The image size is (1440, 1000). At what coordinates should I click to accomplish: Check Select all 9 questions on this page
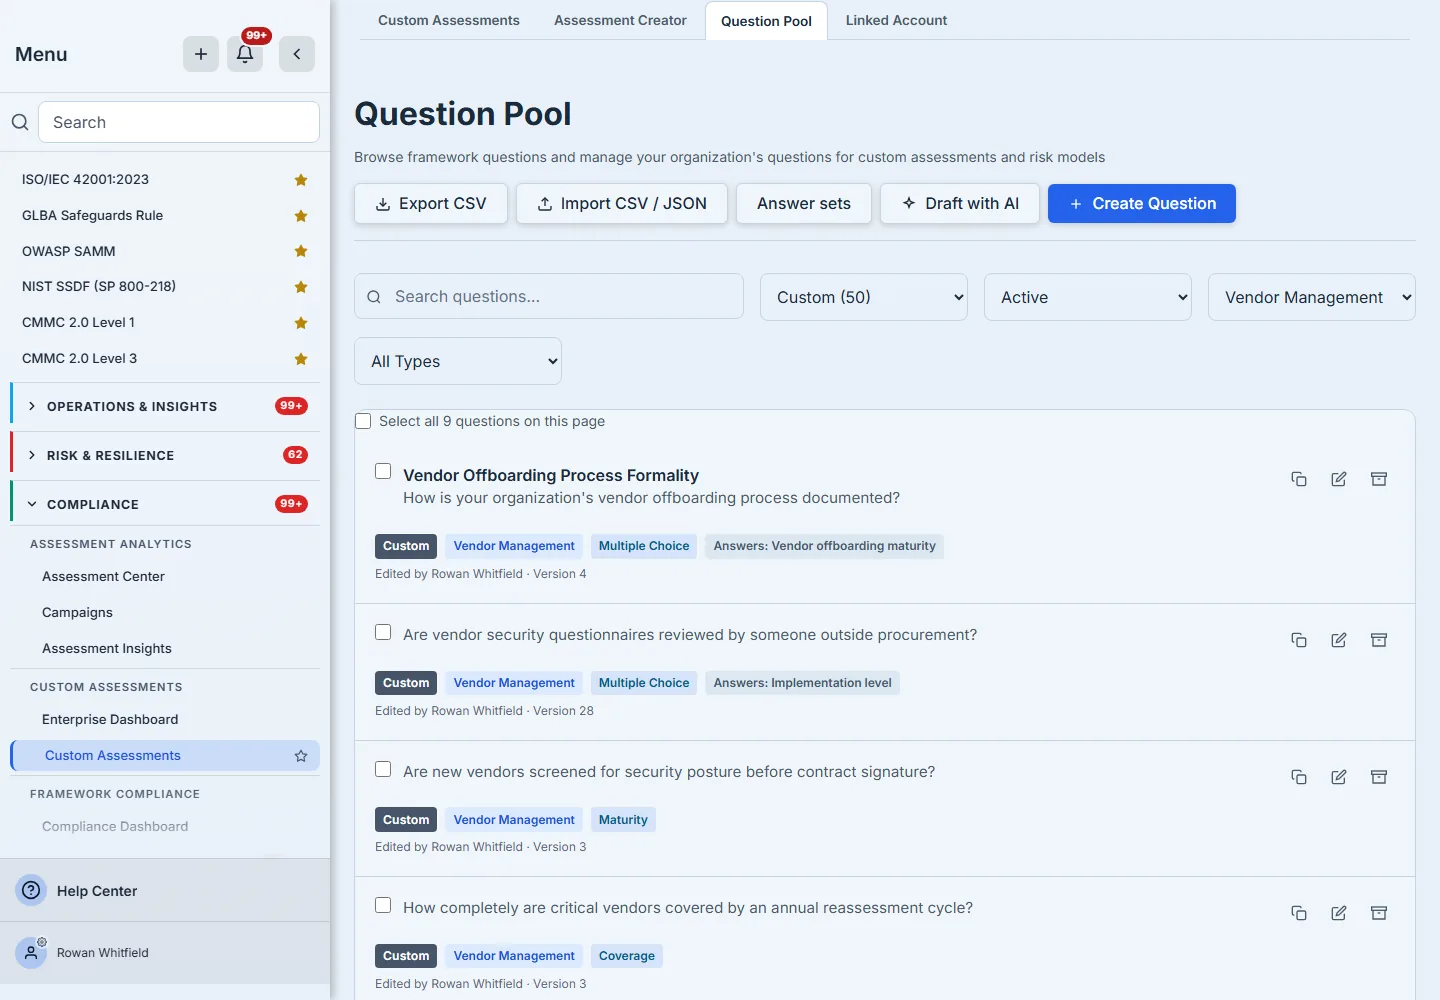pyautogui.click(x=363, y=421)
